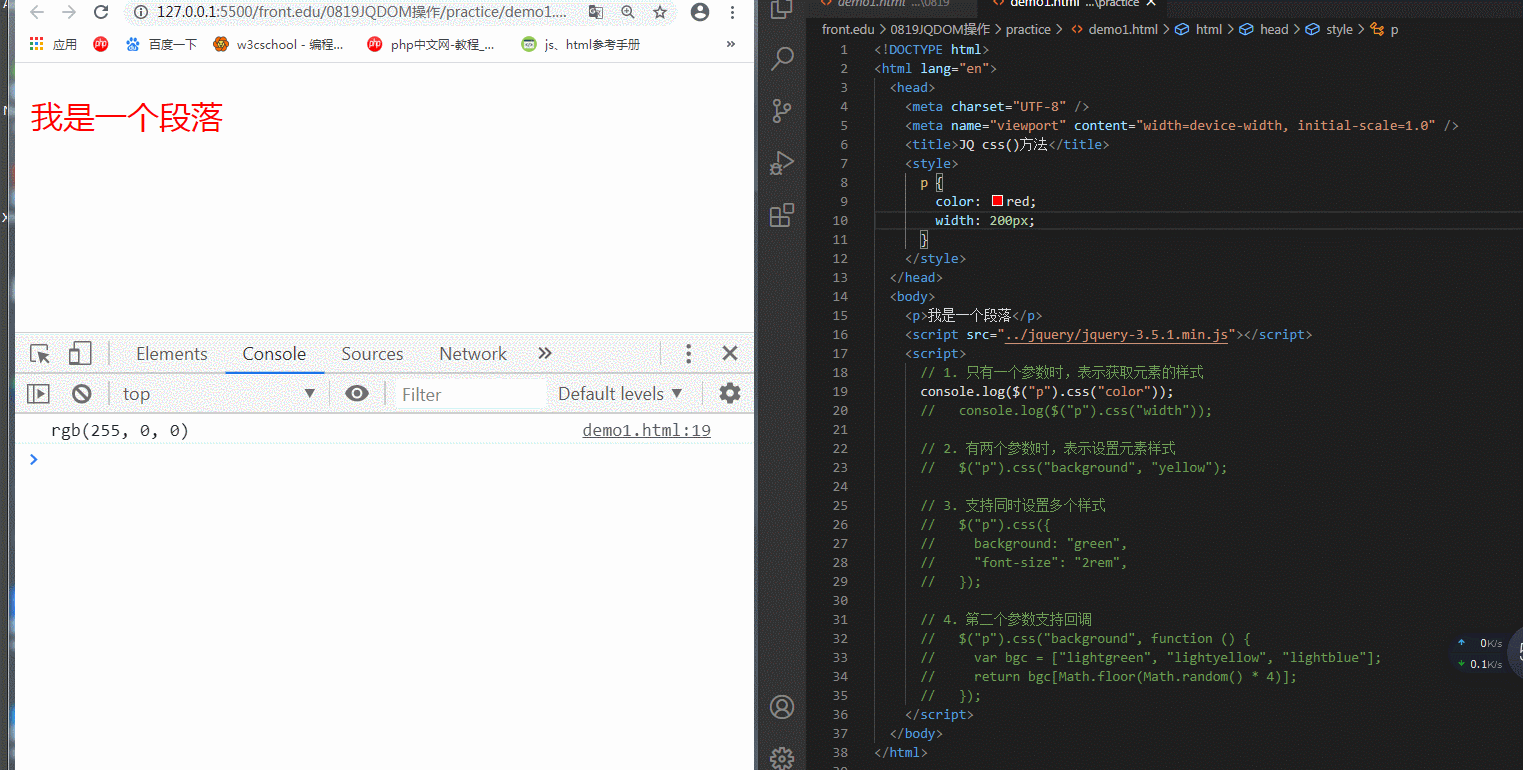Click demo1.html breadcrumb segment
This screenshot has height=770, width=1523.
[x=1114, y=29]
